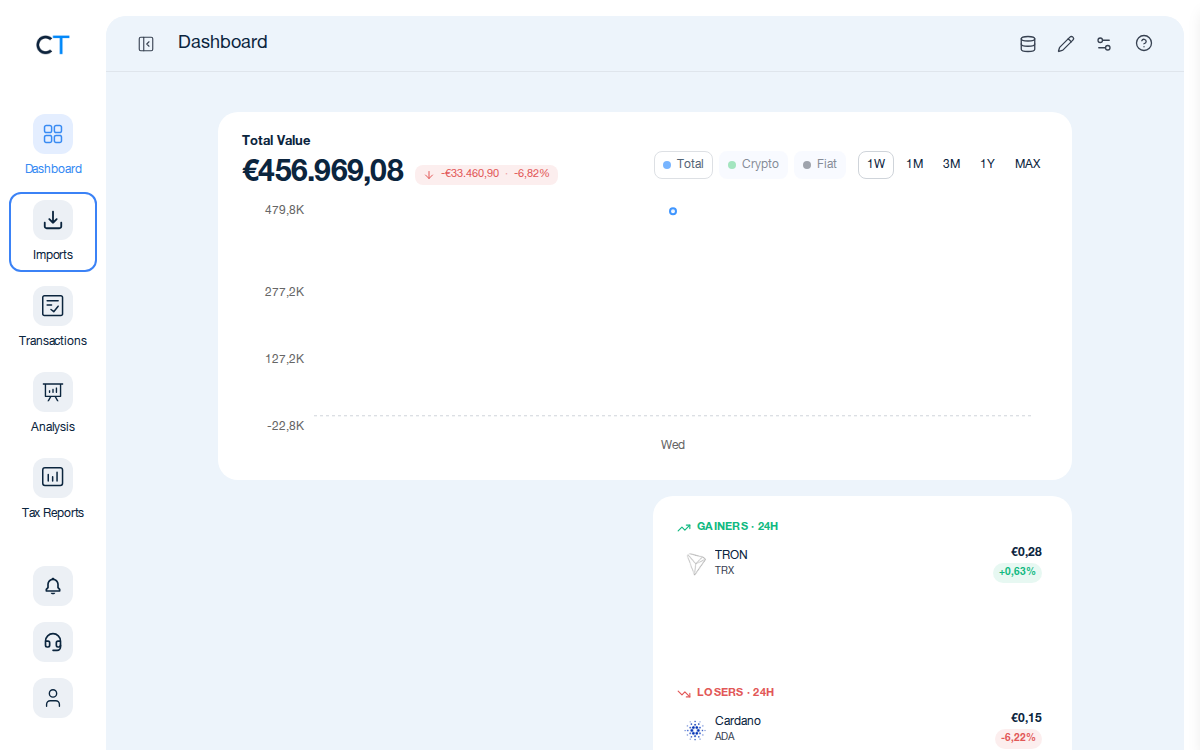This screenshot has width=1200, height=750.
Task: Open user profile icon
Action: pyautogui.click(x=53, y=698)
